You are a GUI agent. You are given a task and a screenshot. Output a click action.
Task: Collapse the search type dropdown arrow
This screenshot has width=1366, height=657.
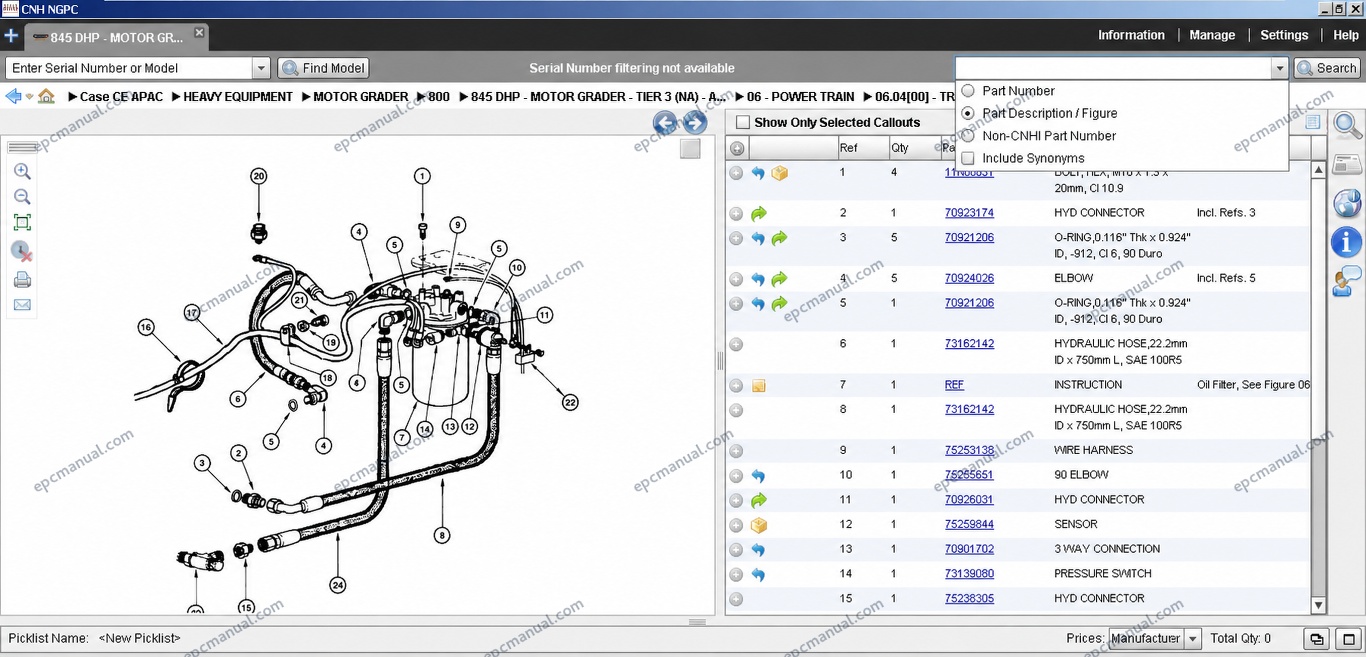(1279, 68)
